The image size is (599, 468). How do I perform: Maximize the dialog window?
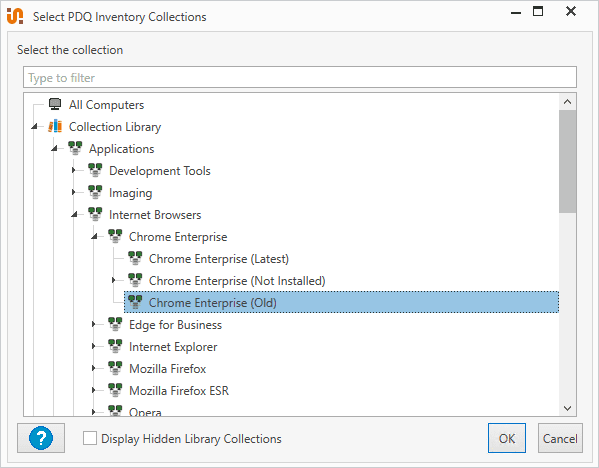[538, 11]
